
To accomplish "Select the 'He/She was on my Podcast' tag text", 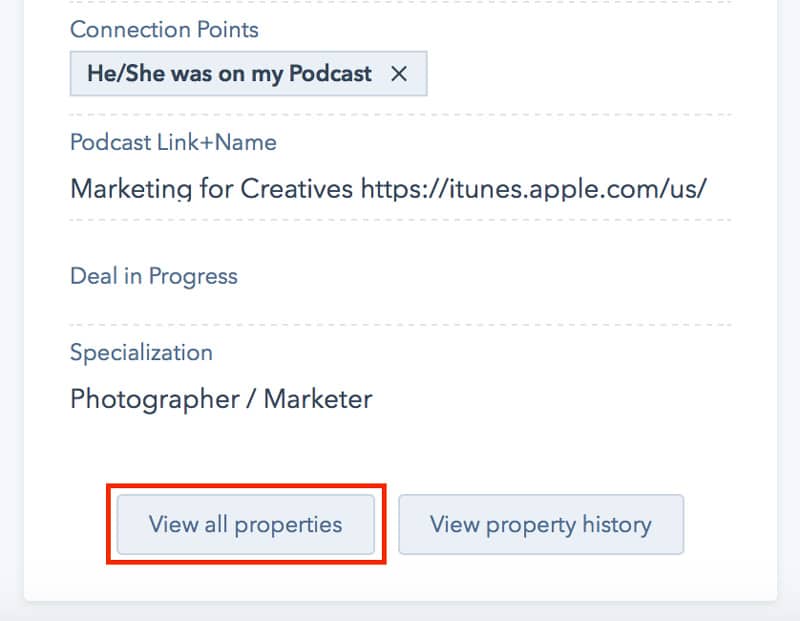I will [228, 73].
